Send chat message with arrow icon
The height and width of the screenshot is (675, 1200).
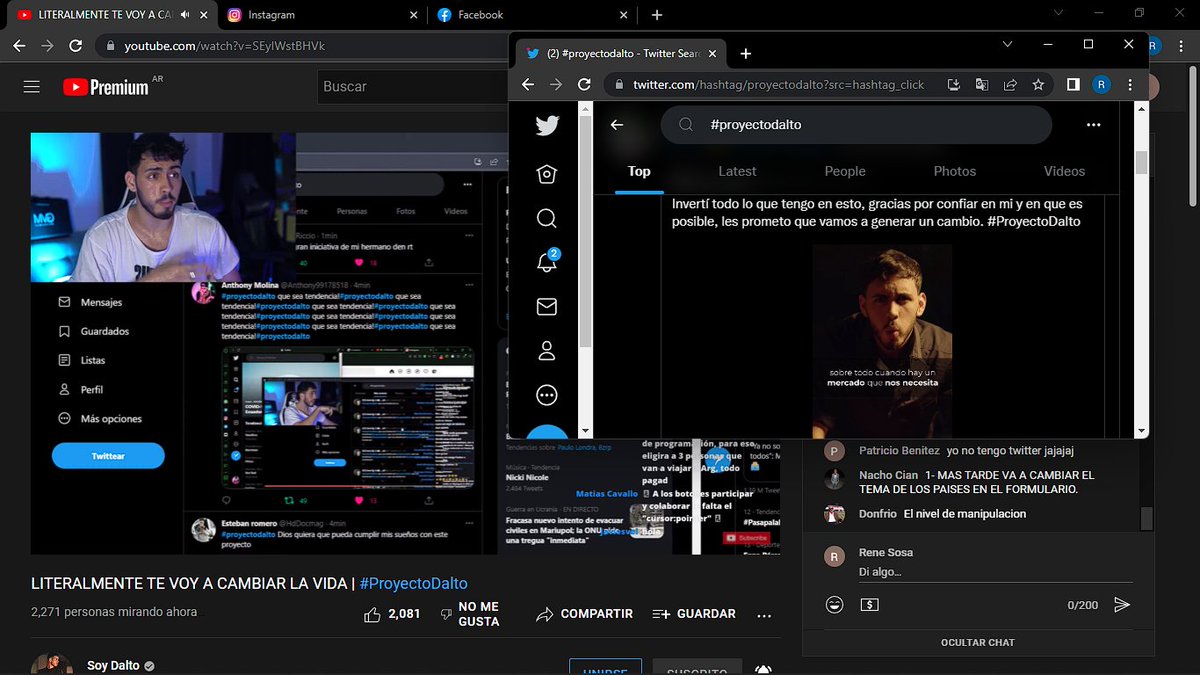pyautogui.click(x=1122, y=605)
